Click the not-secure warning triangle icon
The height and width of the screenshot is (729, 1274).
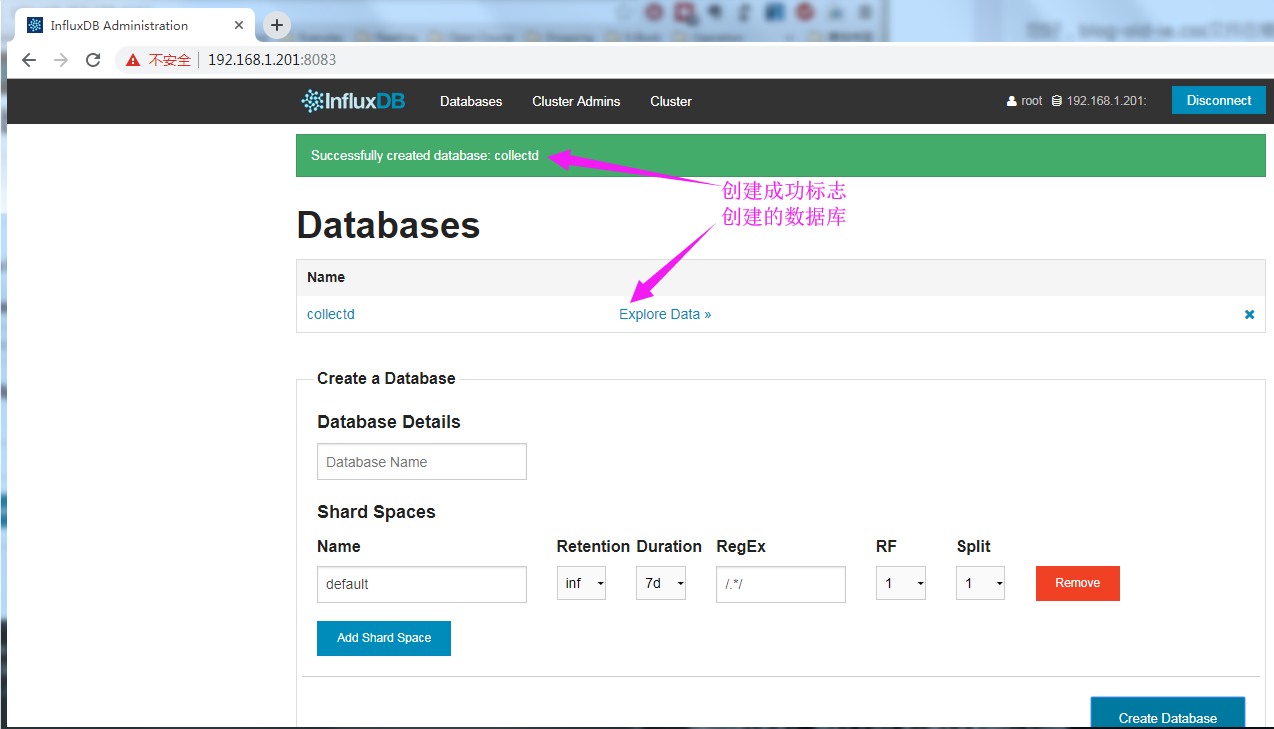pos(133,60)
